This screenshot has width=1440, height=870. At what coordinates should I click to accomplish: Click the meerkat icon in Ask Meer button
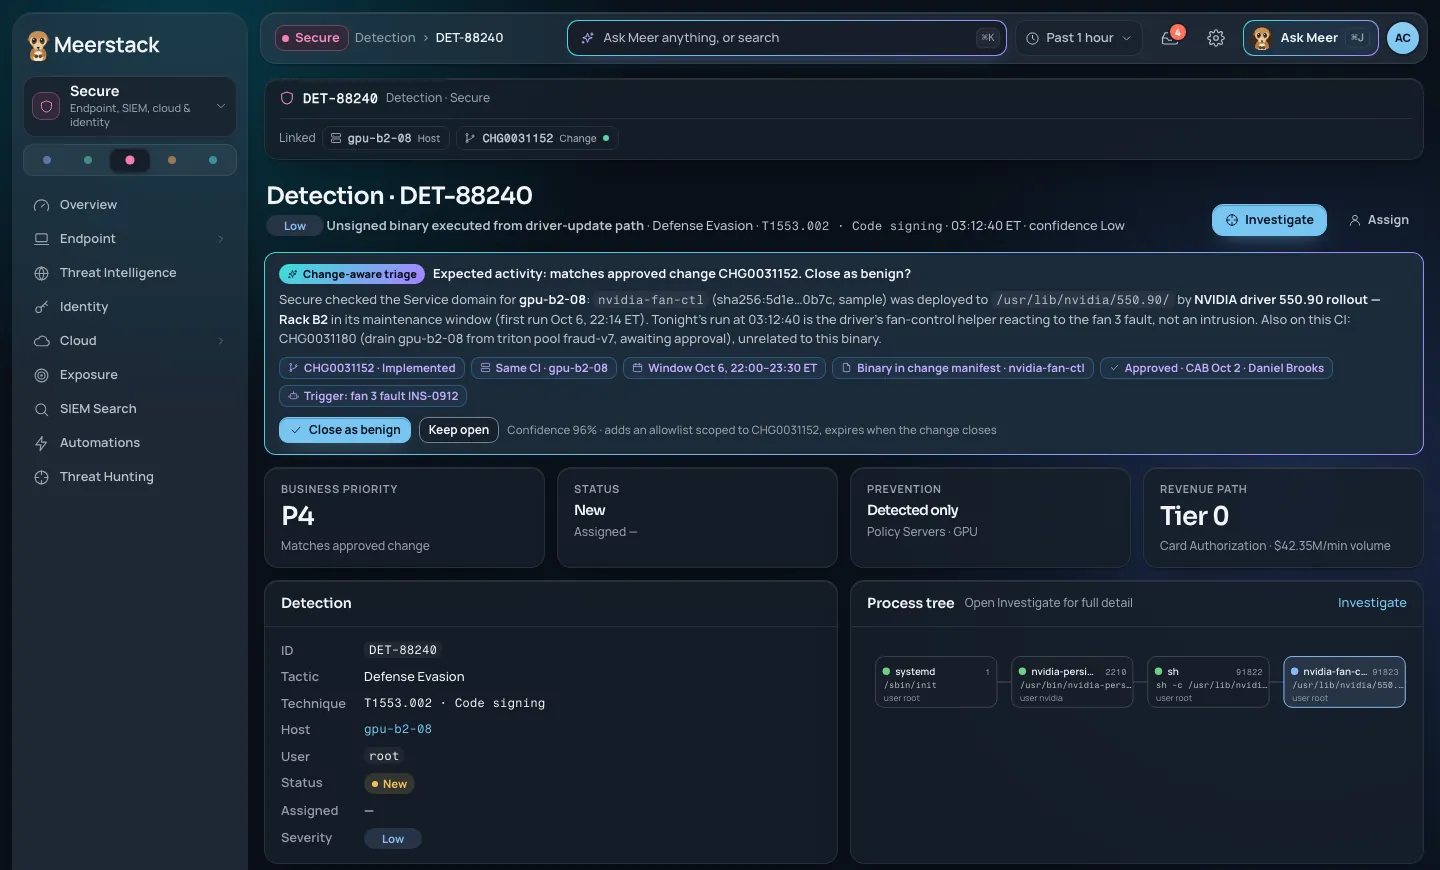pos(1262,38)
